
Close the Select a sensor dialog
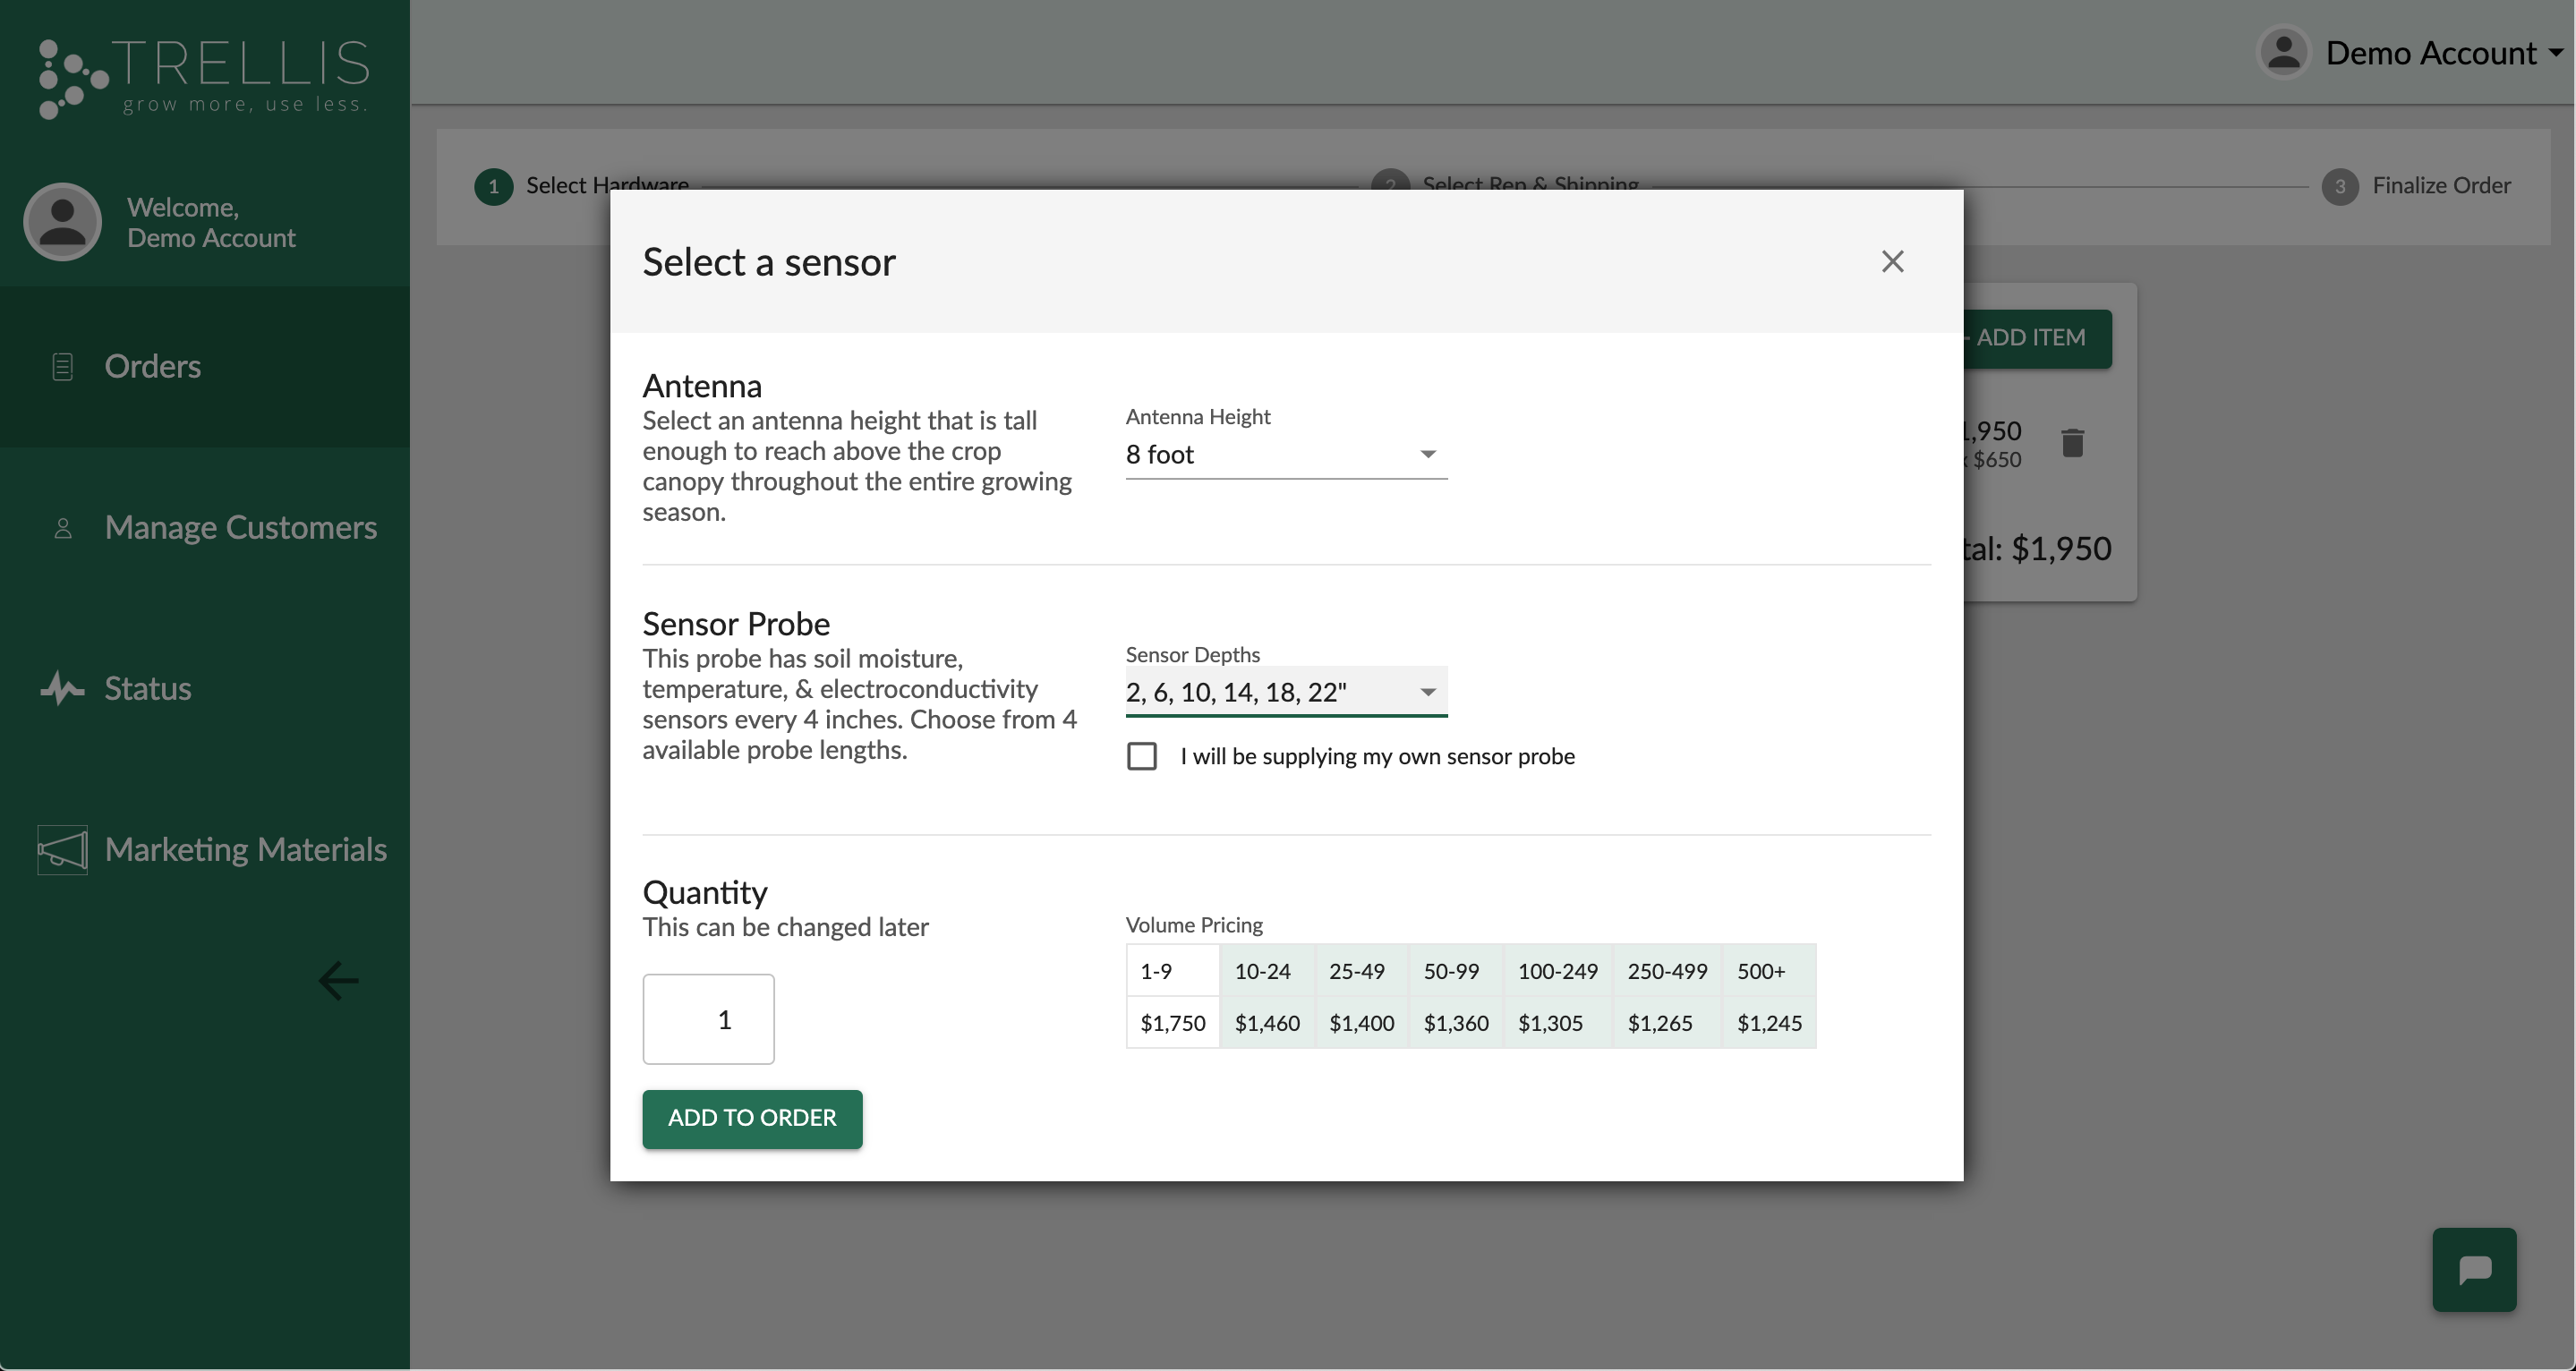click(x=1892, y=262)
